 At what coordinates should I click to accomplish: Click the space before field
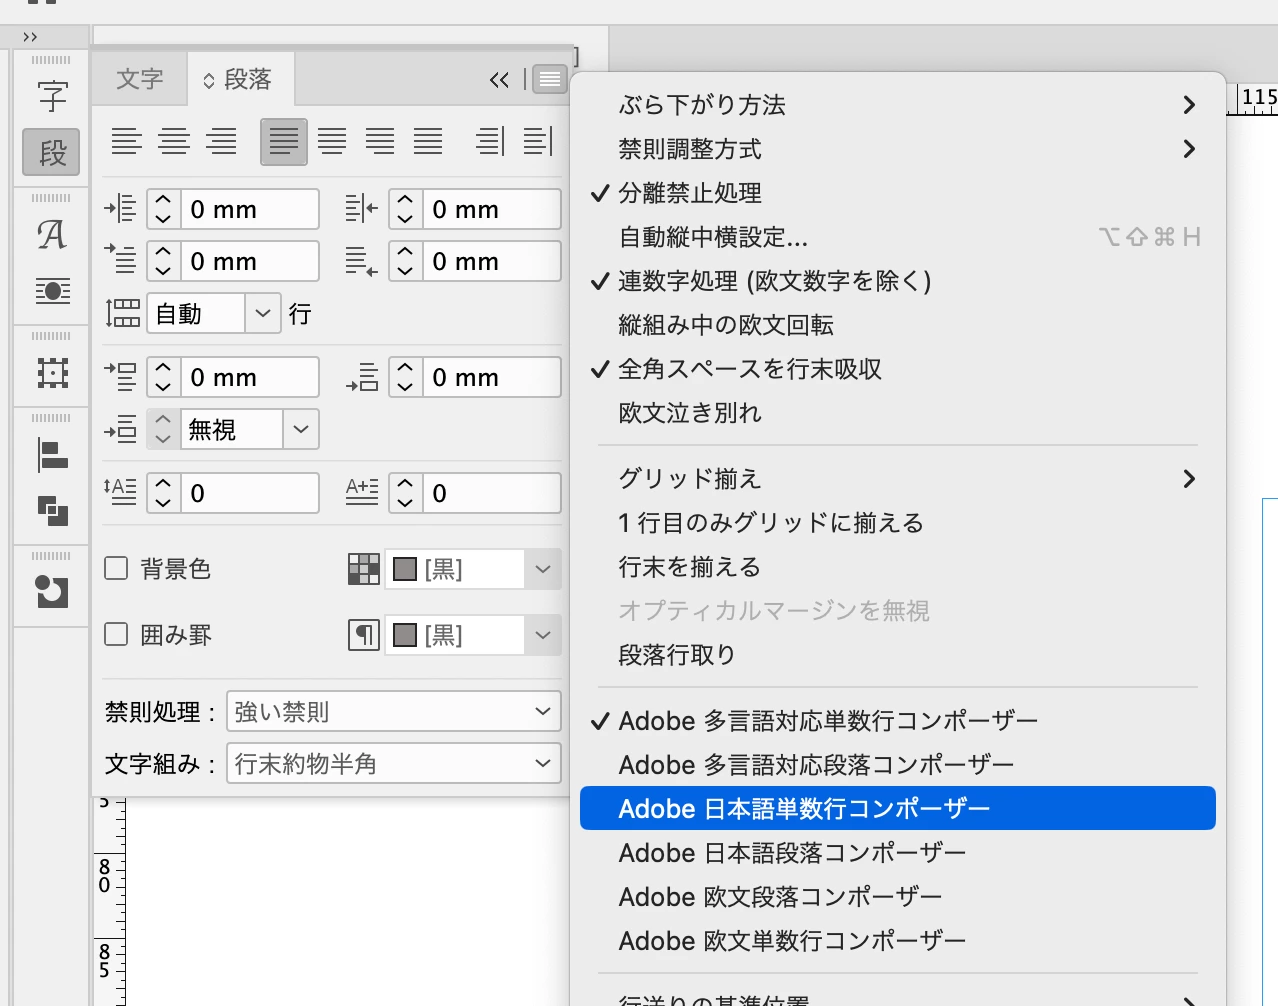[250, 377]
